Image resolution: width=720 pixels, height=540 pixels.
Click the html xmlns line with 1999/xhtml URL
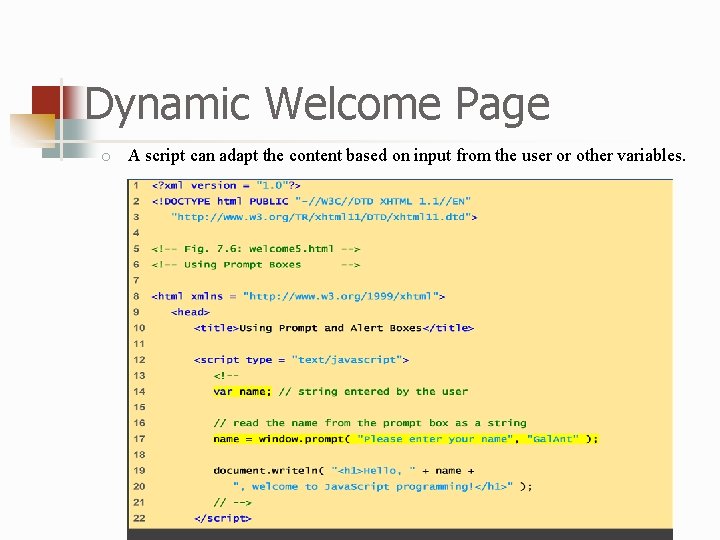(x=298, y=296)
